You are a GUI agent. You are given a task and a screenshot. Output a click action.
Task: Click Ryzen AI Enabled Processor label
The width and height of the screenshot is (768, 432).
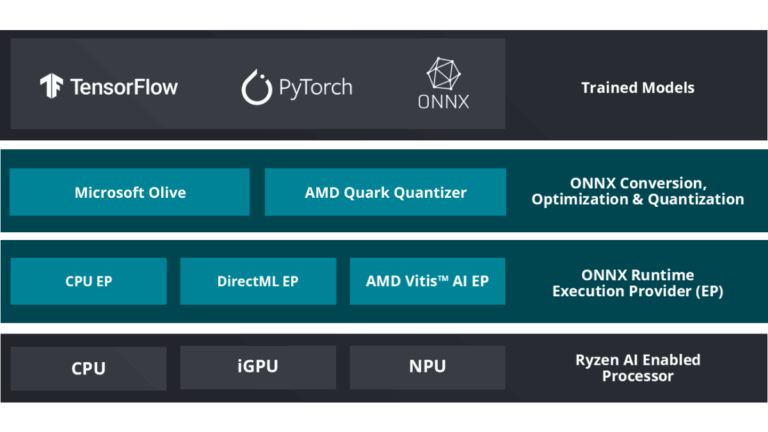[638, 368]
